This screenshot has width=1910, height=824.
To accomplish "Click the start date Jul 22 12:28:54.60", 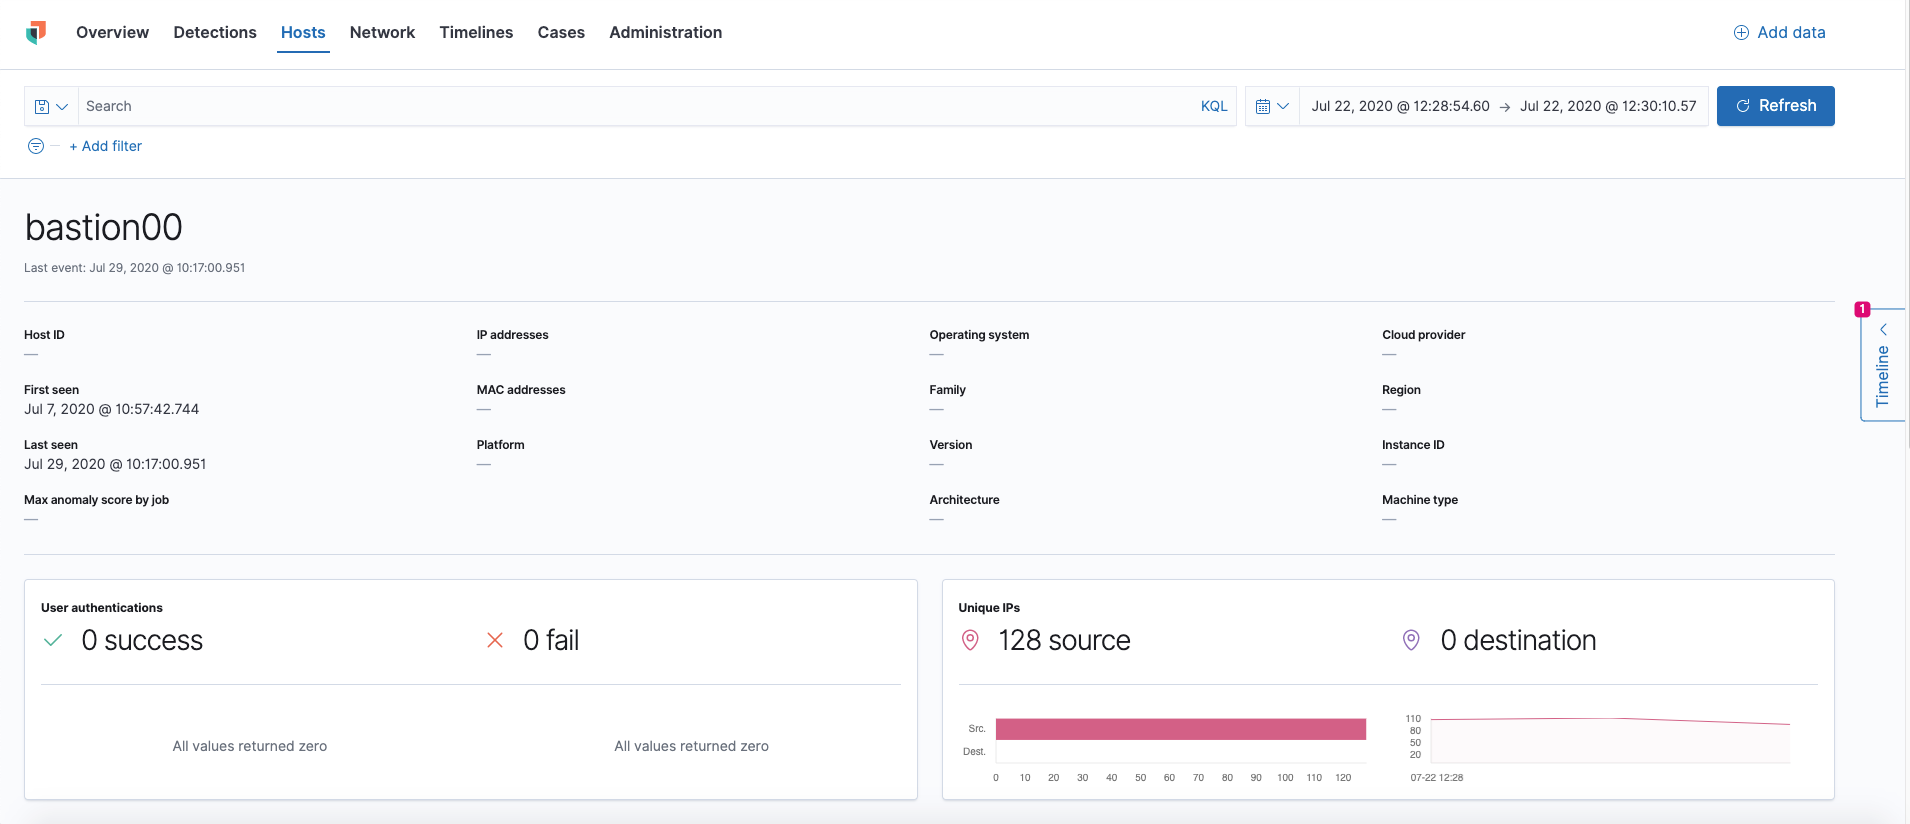I will (1400, 107).
